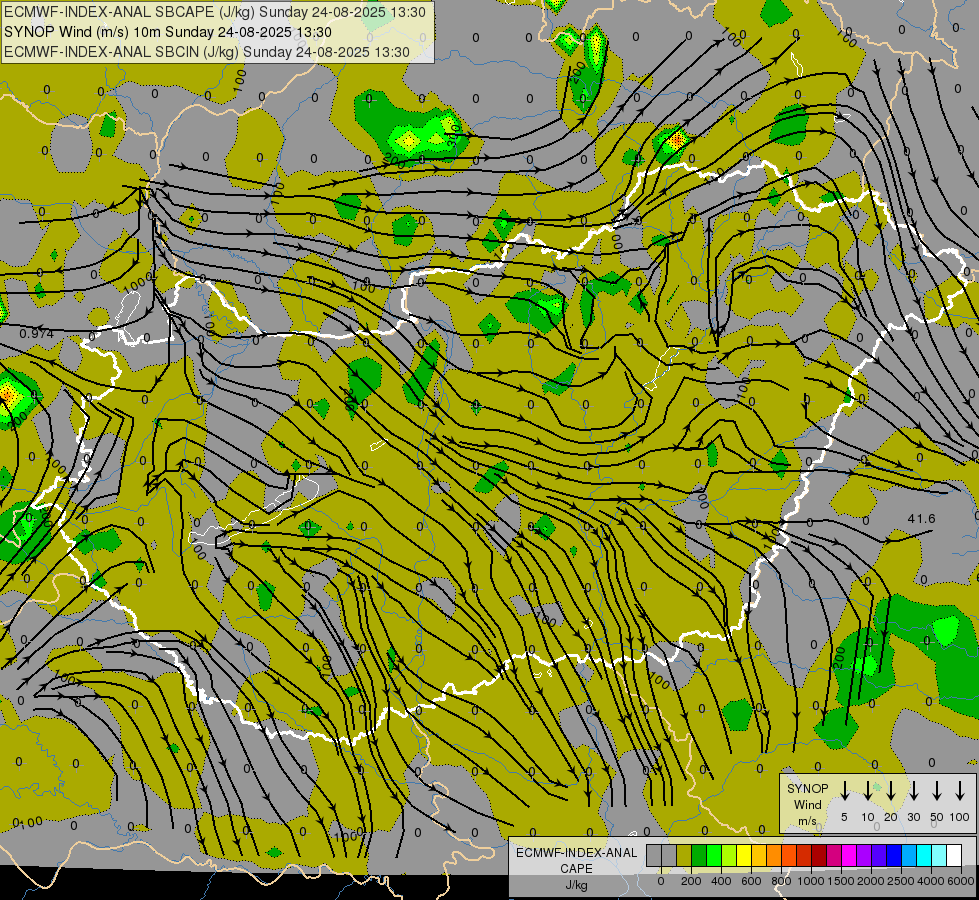
Task: Click the 20 m/s wind arrow in legend
Action: coord(890,791)
